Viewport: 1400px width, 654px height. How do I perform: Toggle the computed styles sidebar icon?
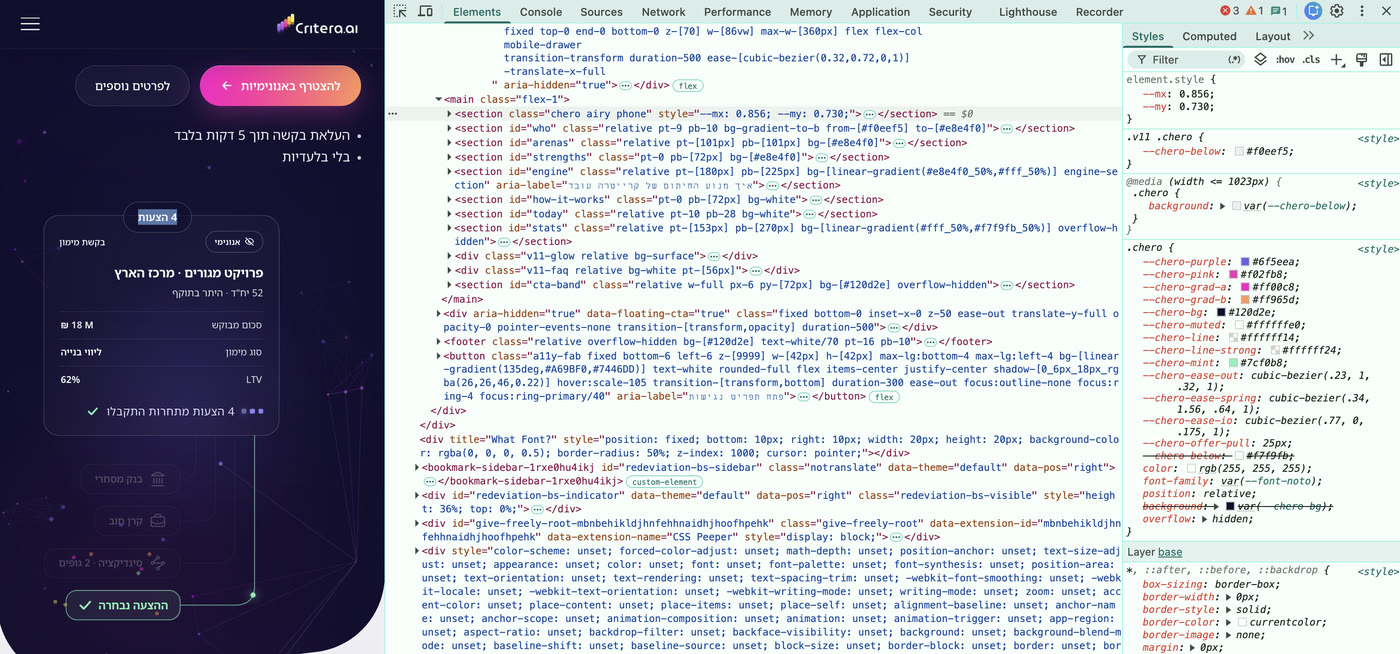point(1386,60)
